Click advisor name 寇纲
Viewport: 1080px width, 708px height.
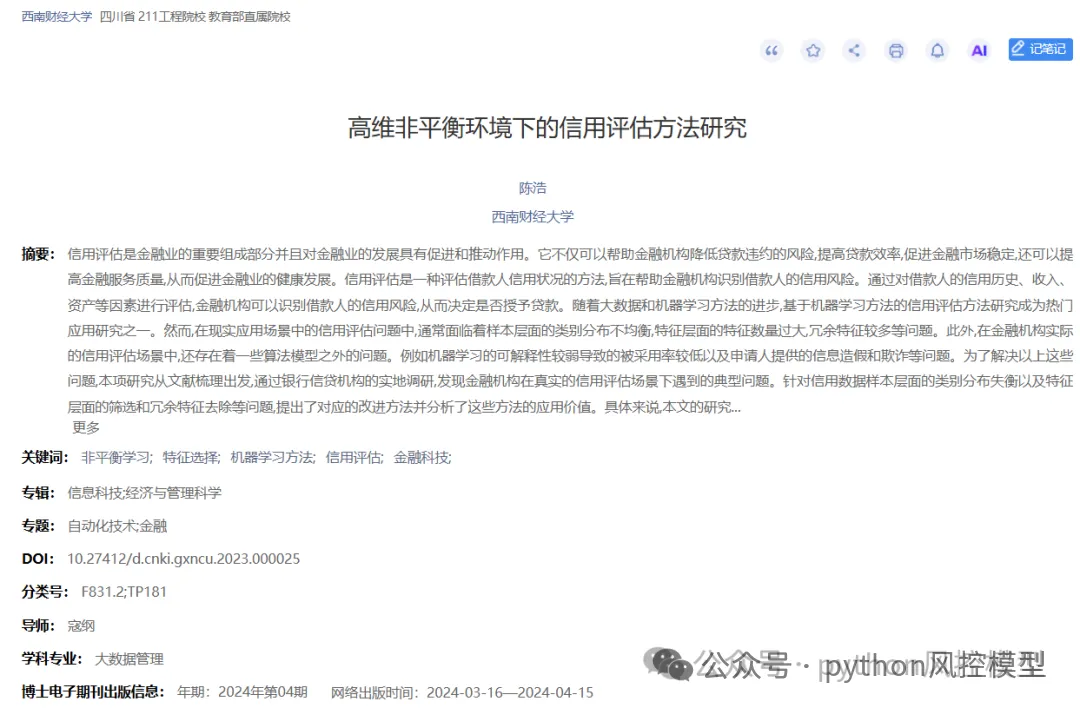click(x=81, y=625)
